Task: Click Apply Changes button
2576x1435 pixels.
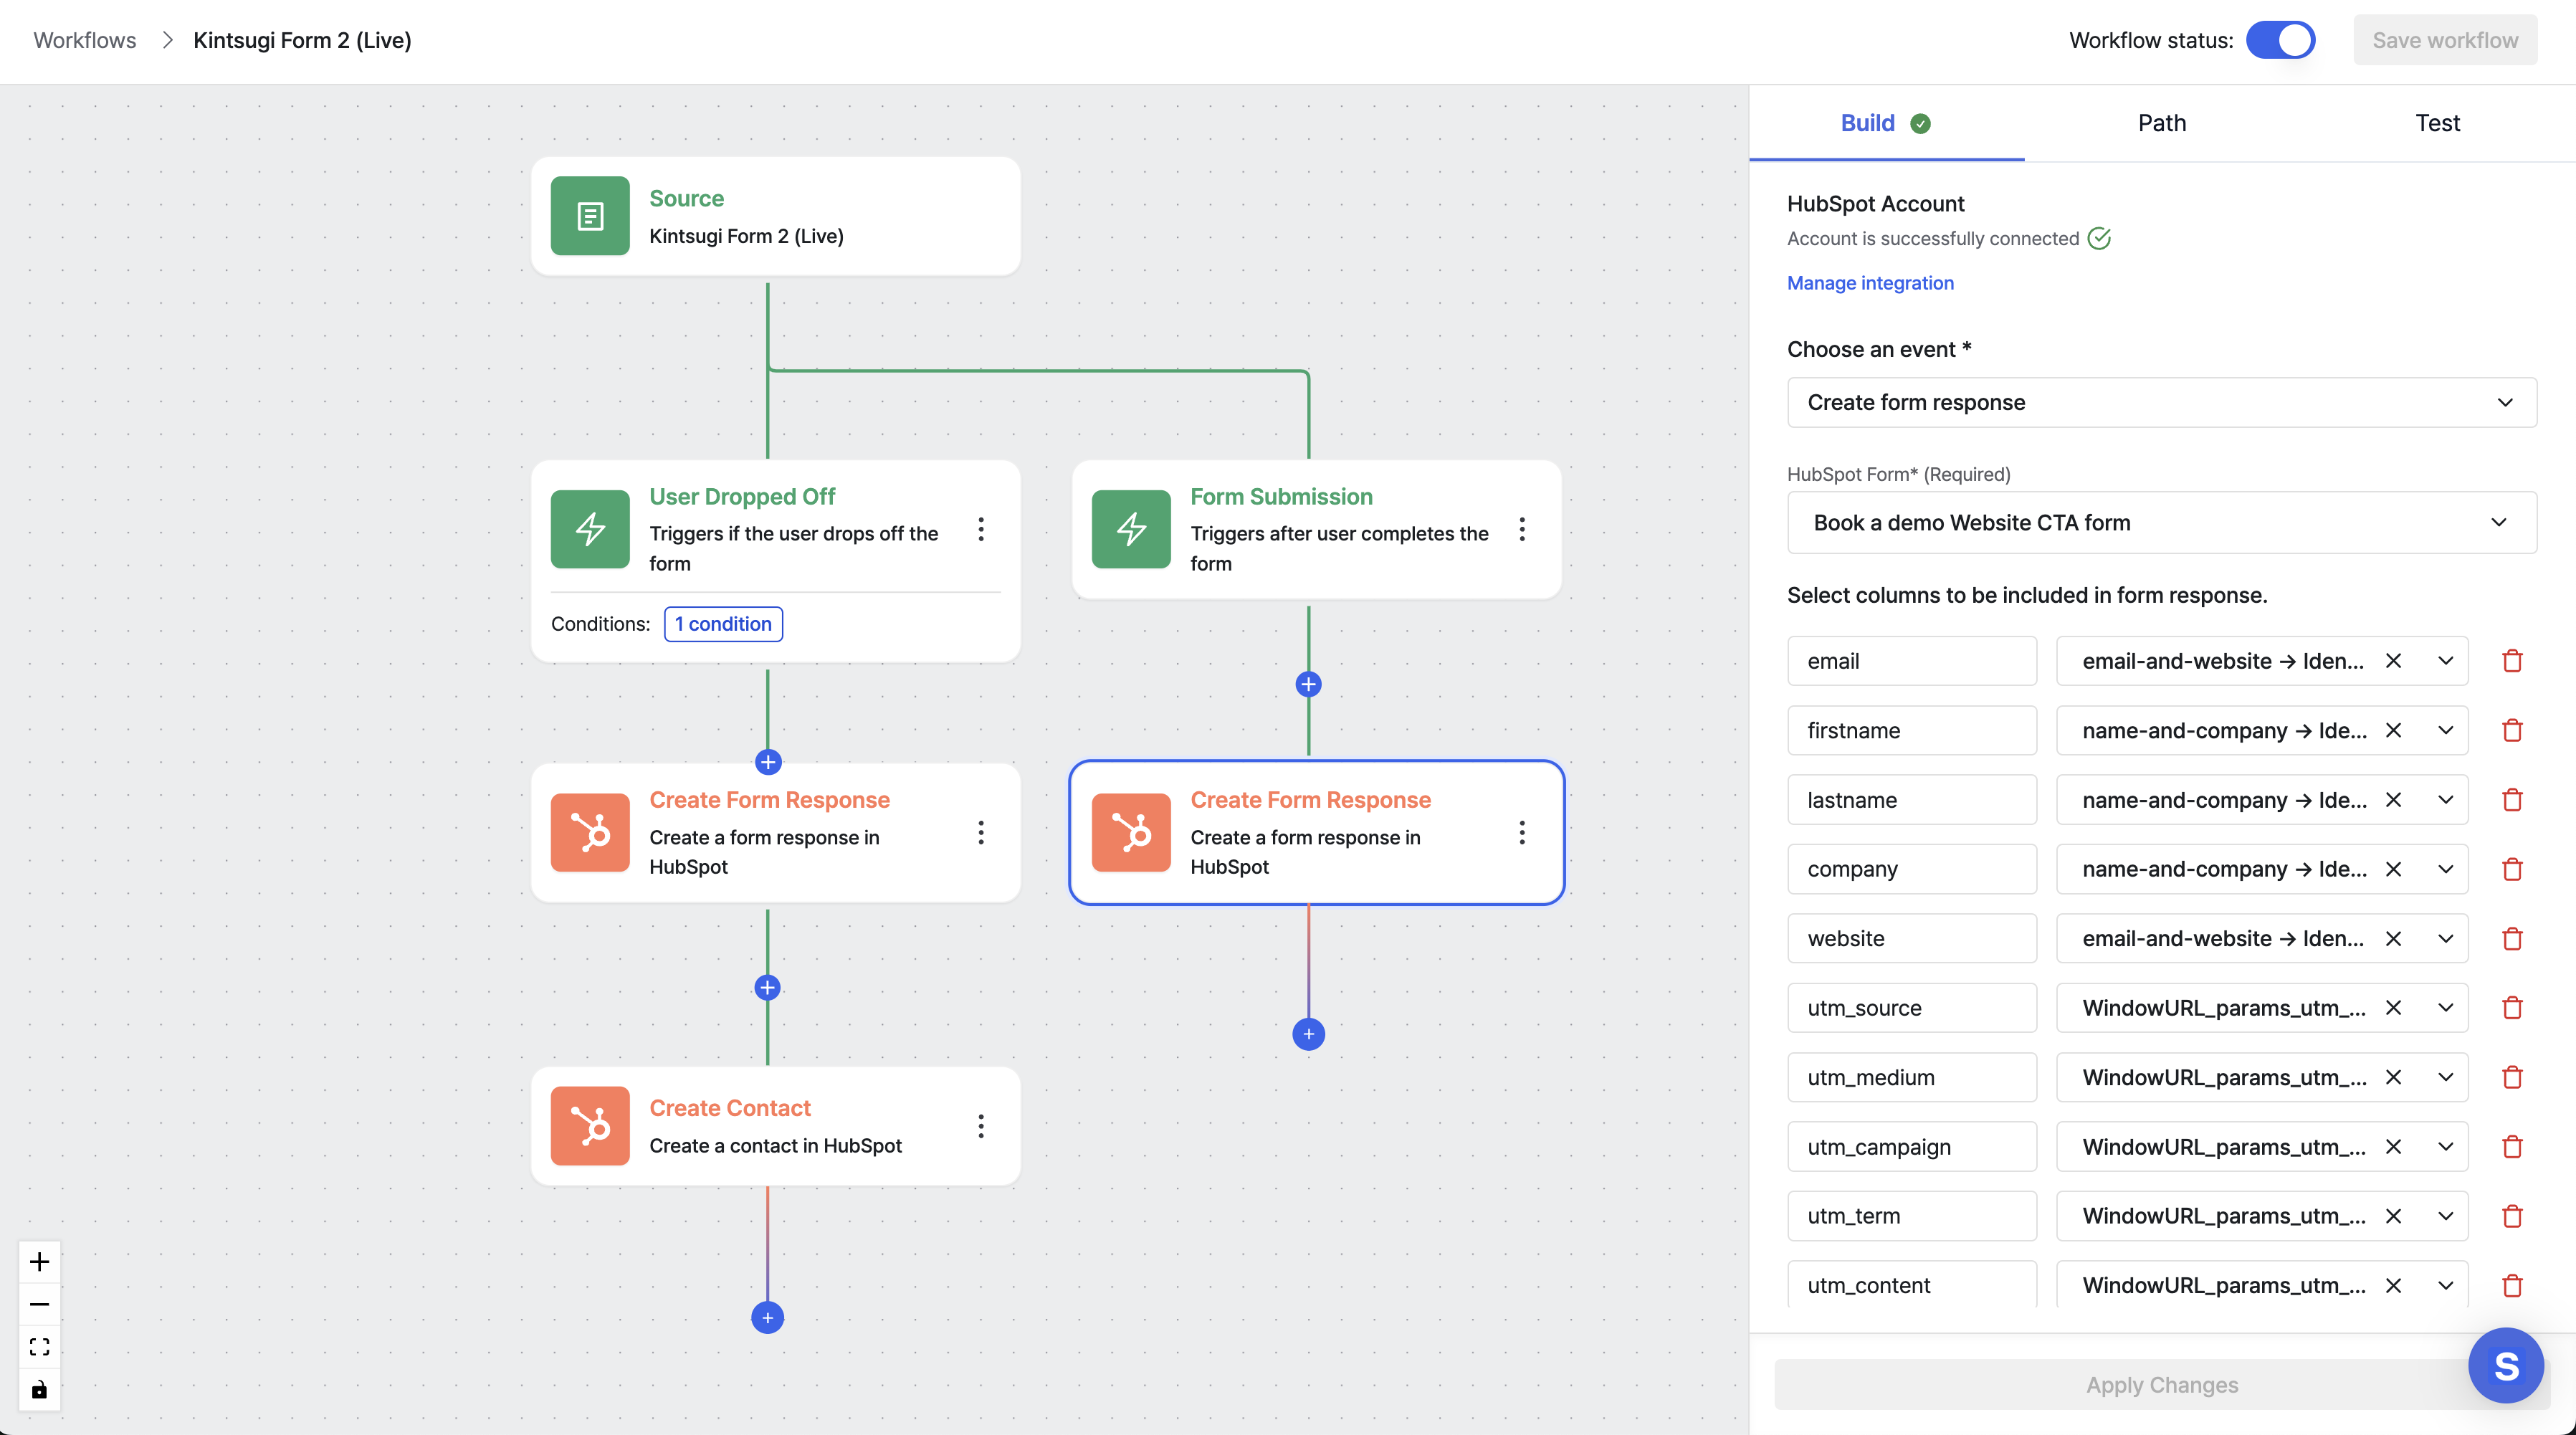Action: coord(2162,1384)
